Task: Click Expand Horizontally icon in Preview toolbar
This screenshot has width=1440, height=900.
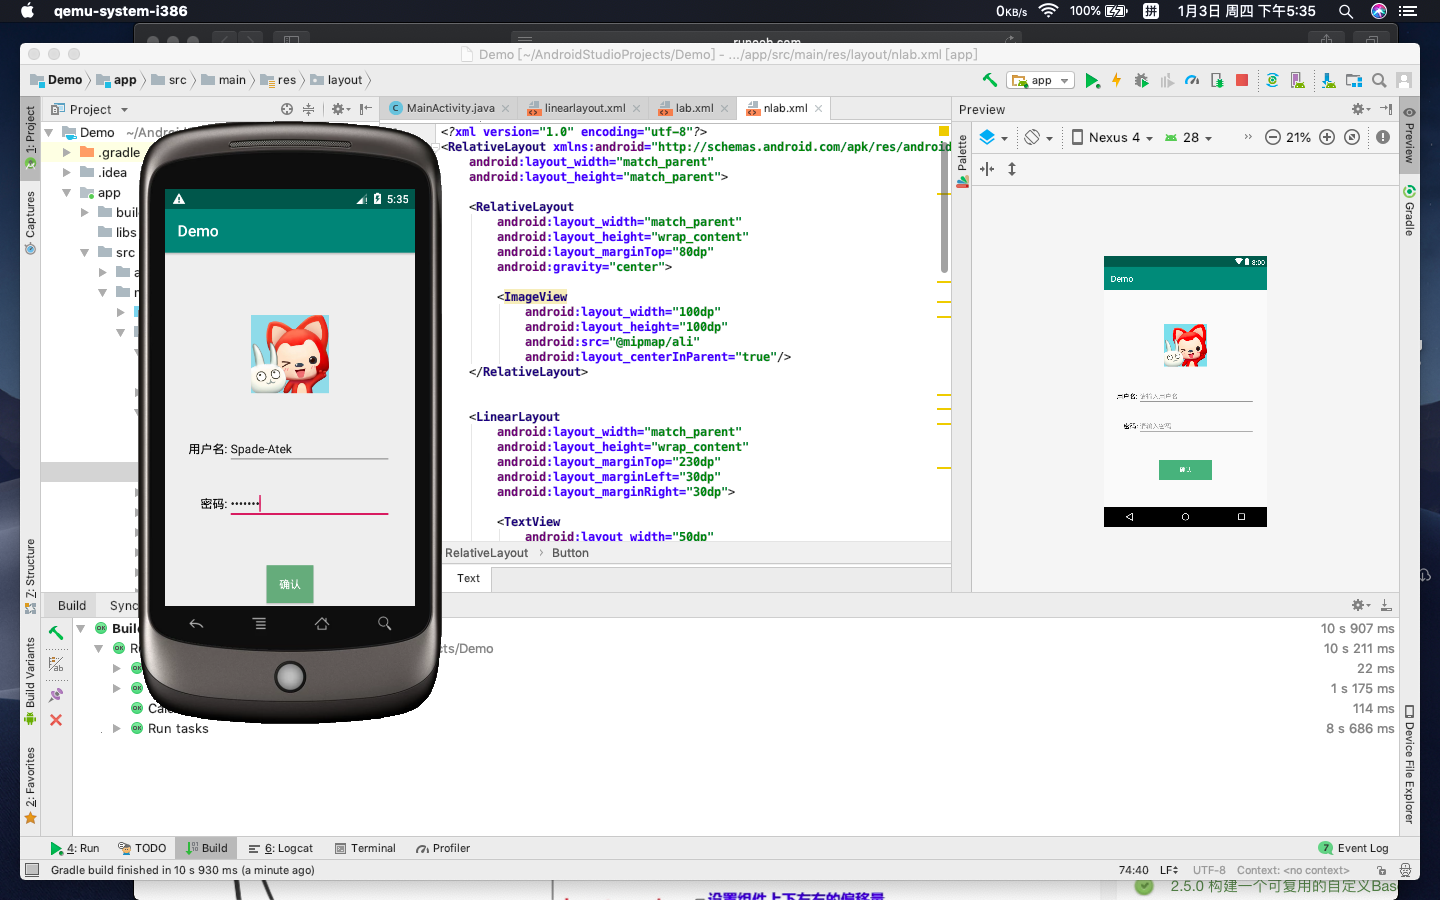Action: click(x=987, y=169)
